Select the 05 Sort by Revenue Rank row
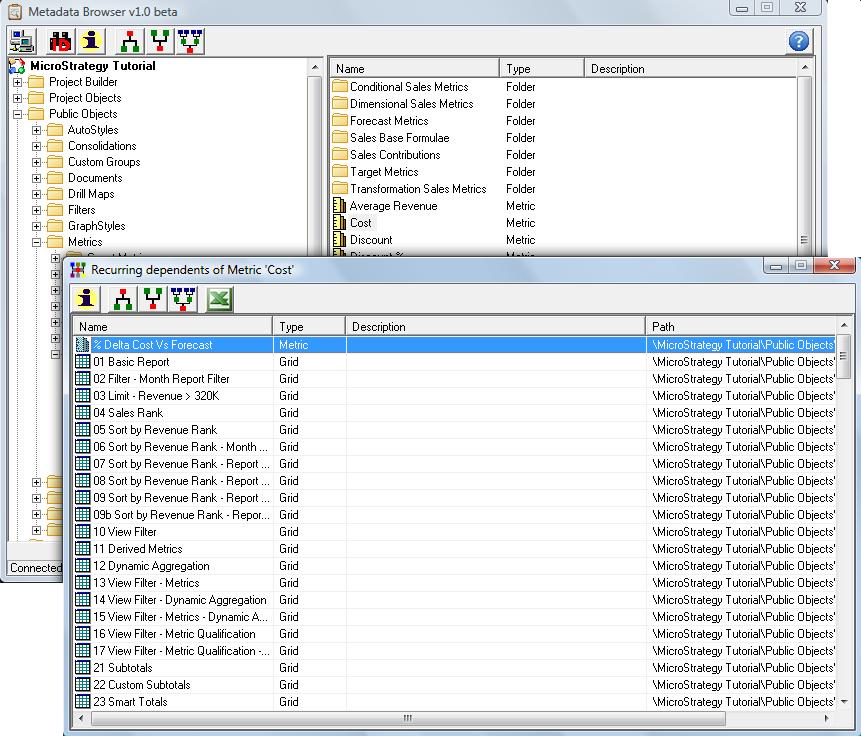This screenshot has width=861, height=736. pos(455,430)
